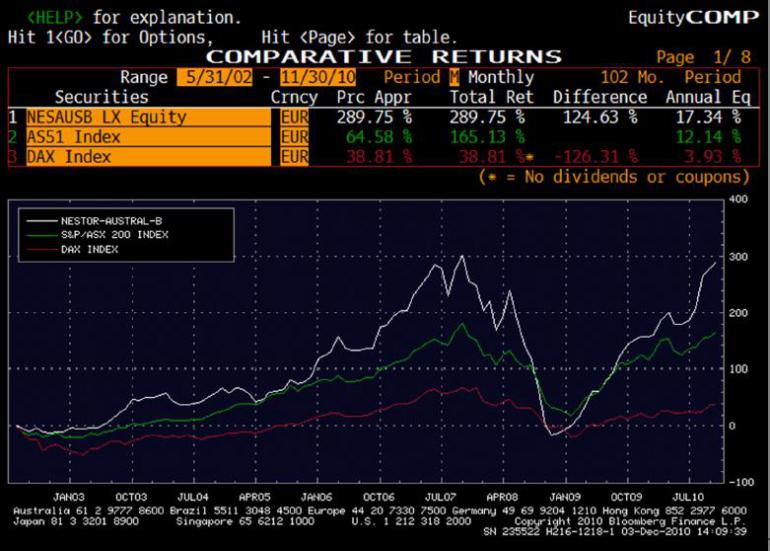
Task: Edit the range start date 5/31/02
Action: (x=215, y=77)
